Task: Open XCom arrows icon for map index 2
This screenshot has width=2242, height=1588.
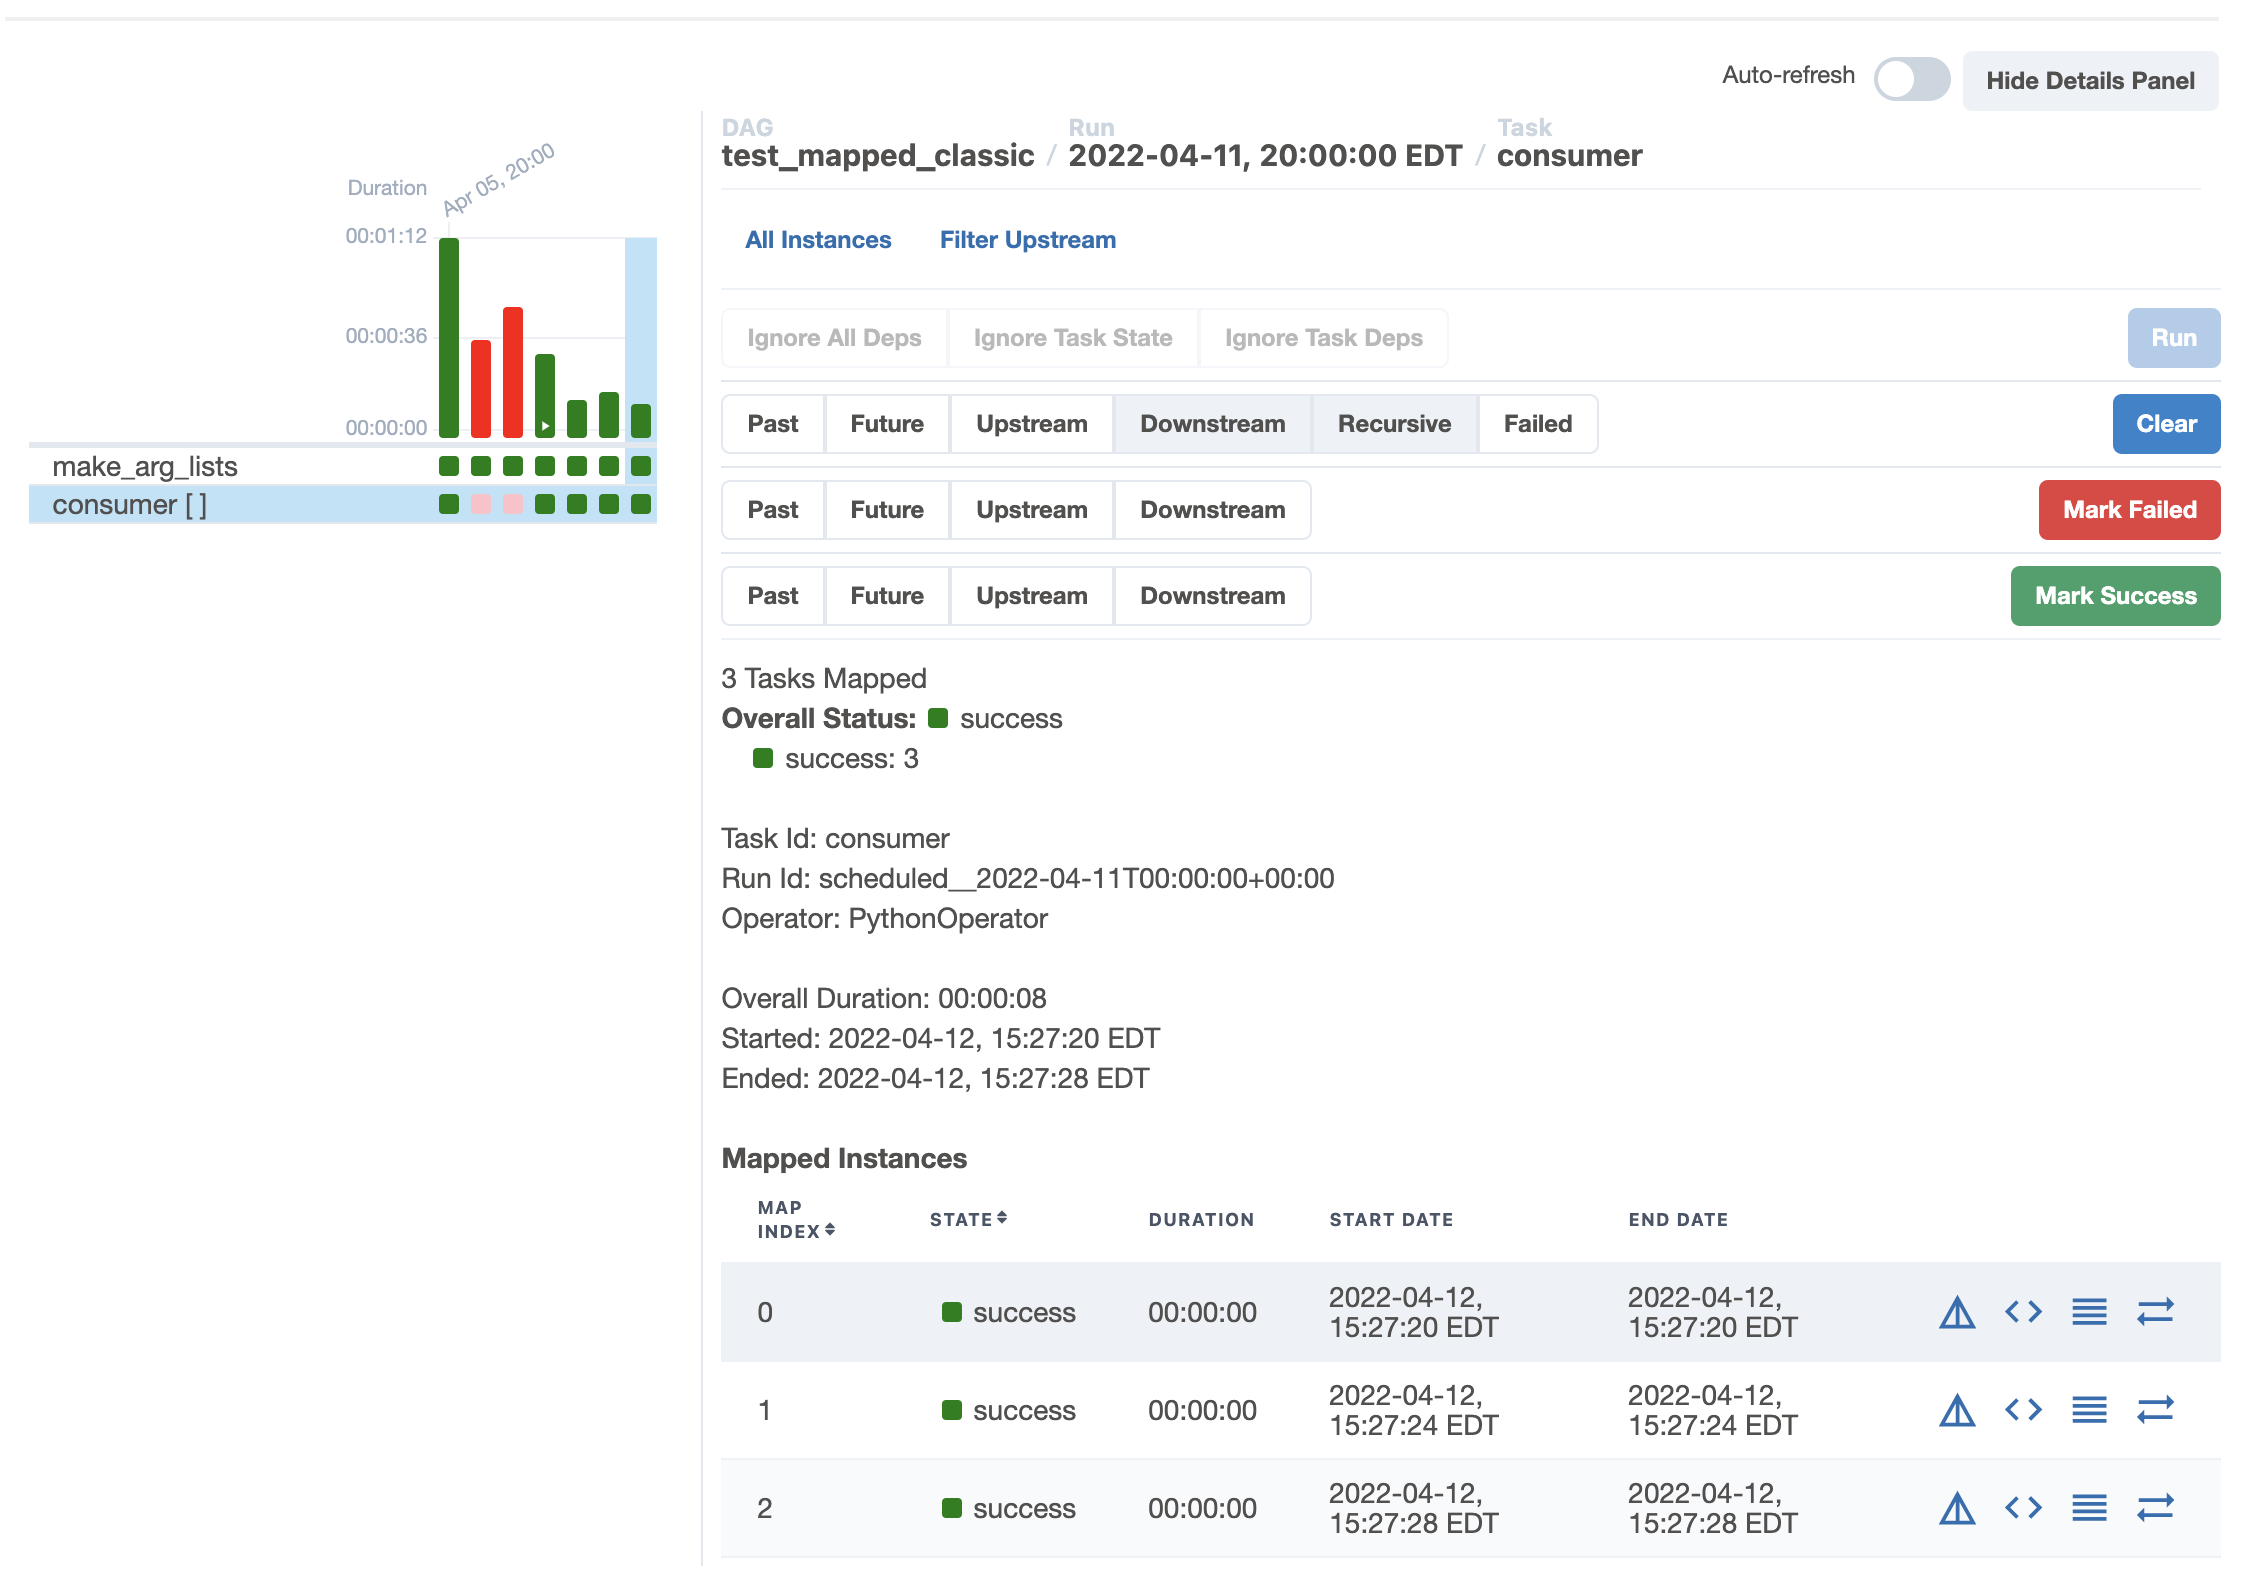Action: click(2155, 1508)
